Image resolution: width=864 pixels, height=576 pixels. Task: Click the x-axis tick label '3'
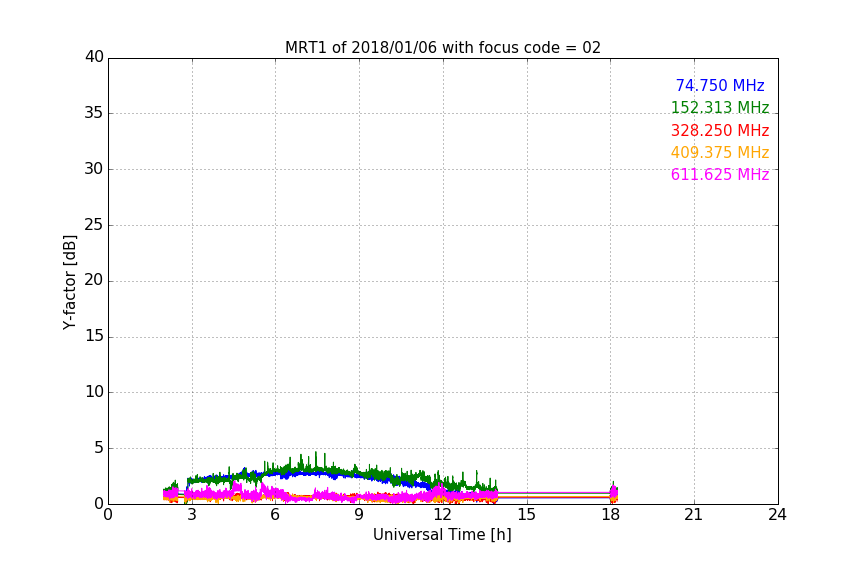point(192,515)
